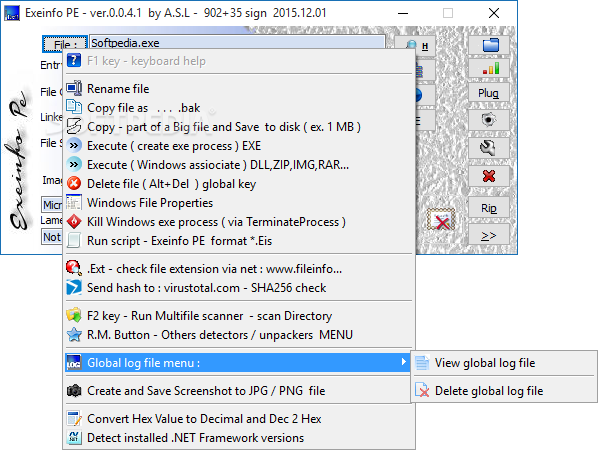Click the LOG Global log file icon

(74, 362)
